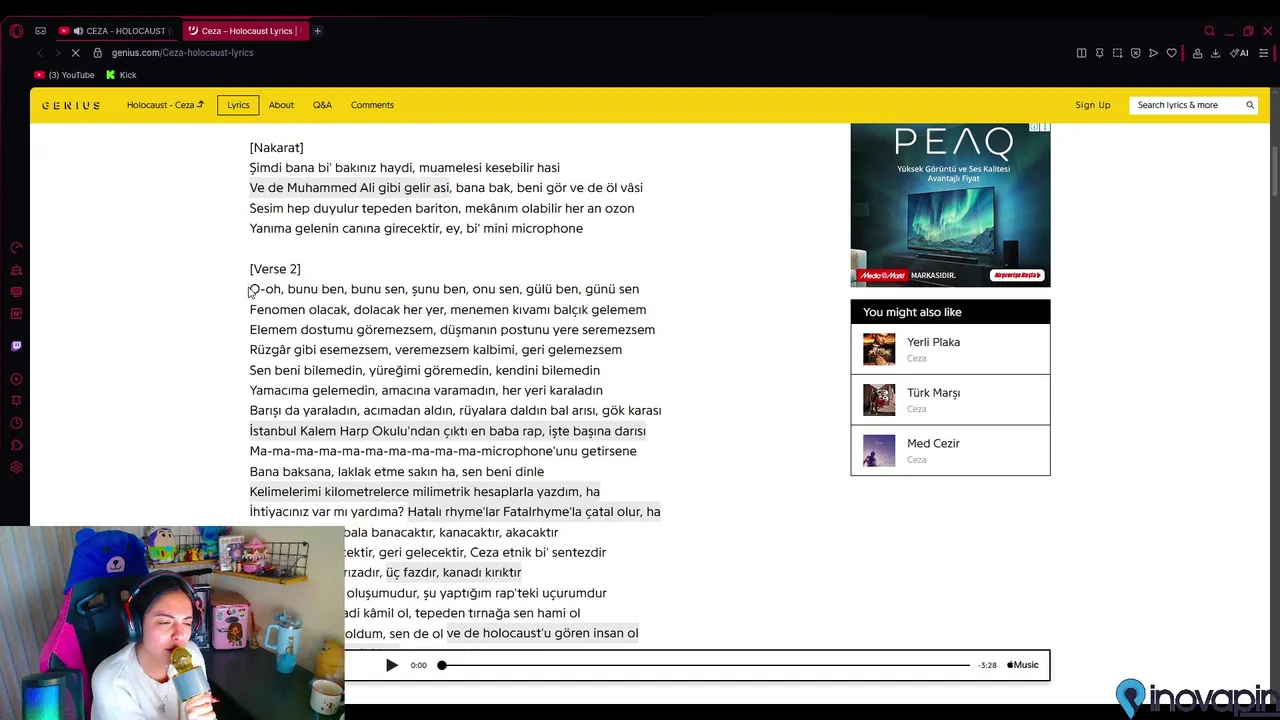
Task: Open the sidebar player icon
Action: click(16, 379)
